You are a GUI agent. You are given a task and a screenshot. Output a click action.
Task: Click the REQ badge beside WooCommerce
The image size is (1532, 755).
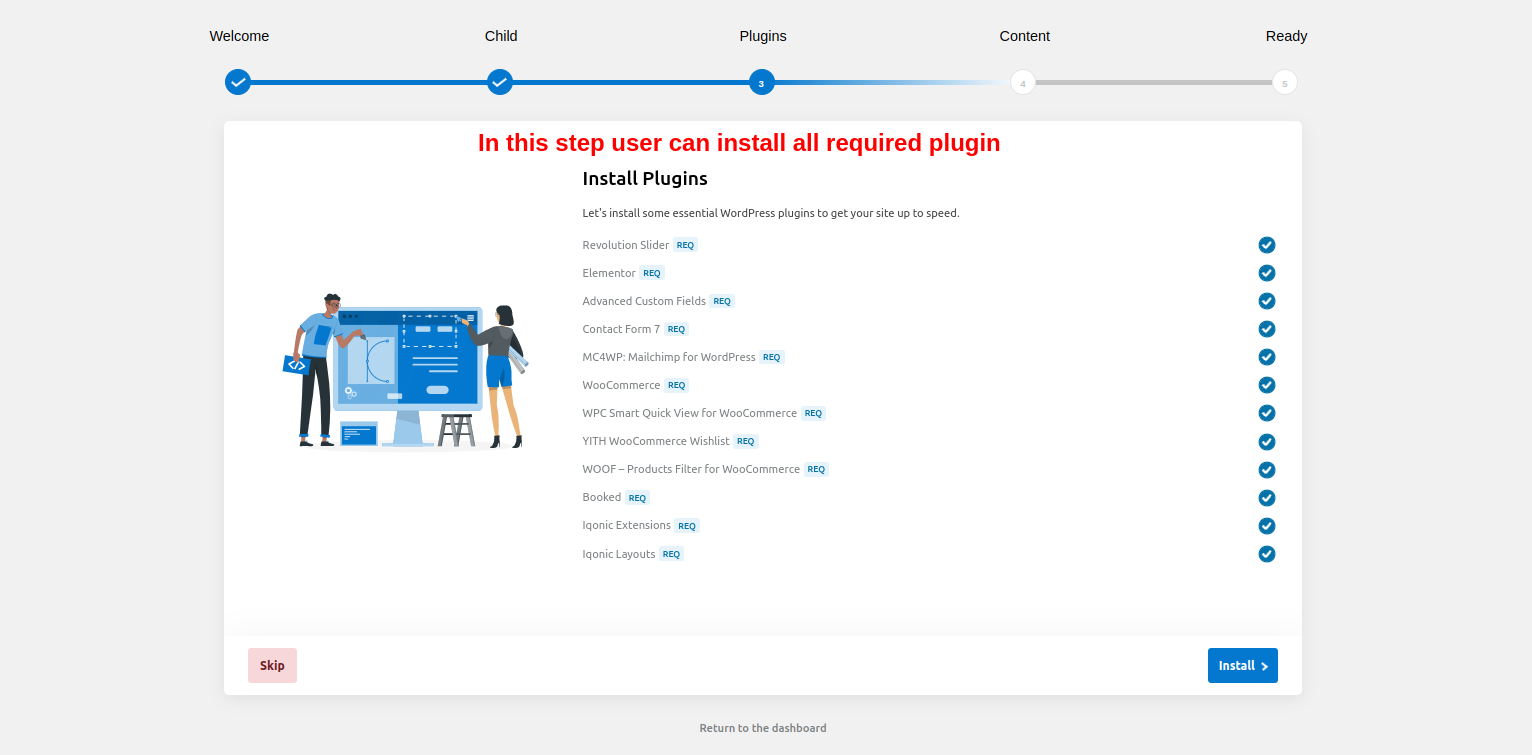(677, 385)
